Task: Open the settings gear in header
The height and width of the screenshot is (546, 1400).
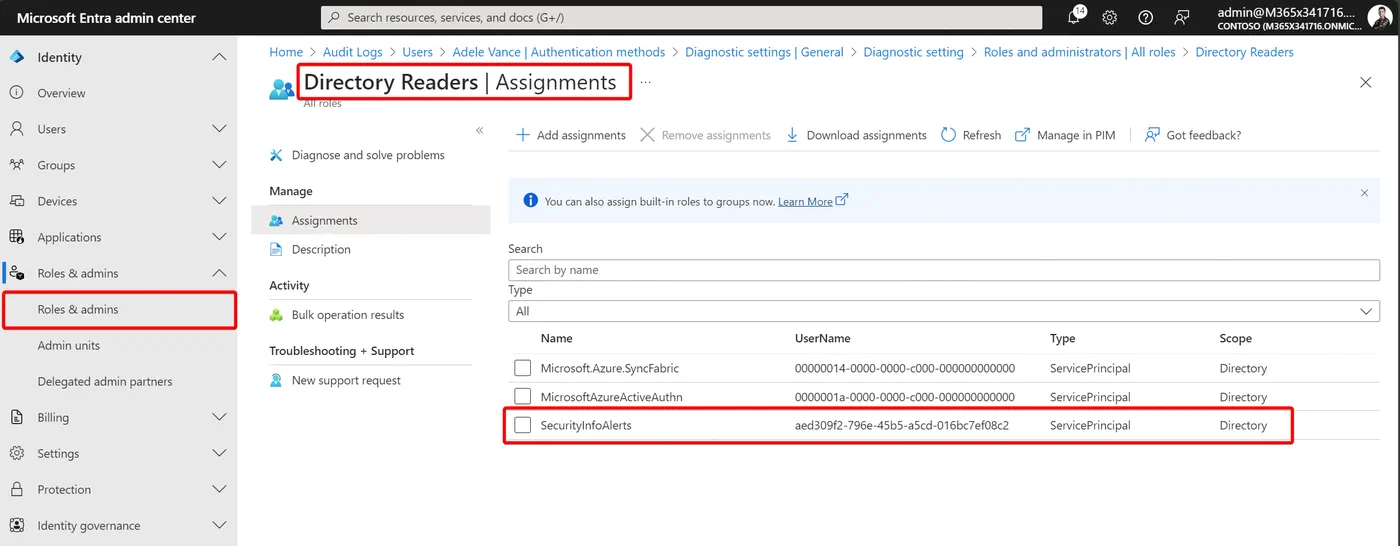Action: 1109,18
